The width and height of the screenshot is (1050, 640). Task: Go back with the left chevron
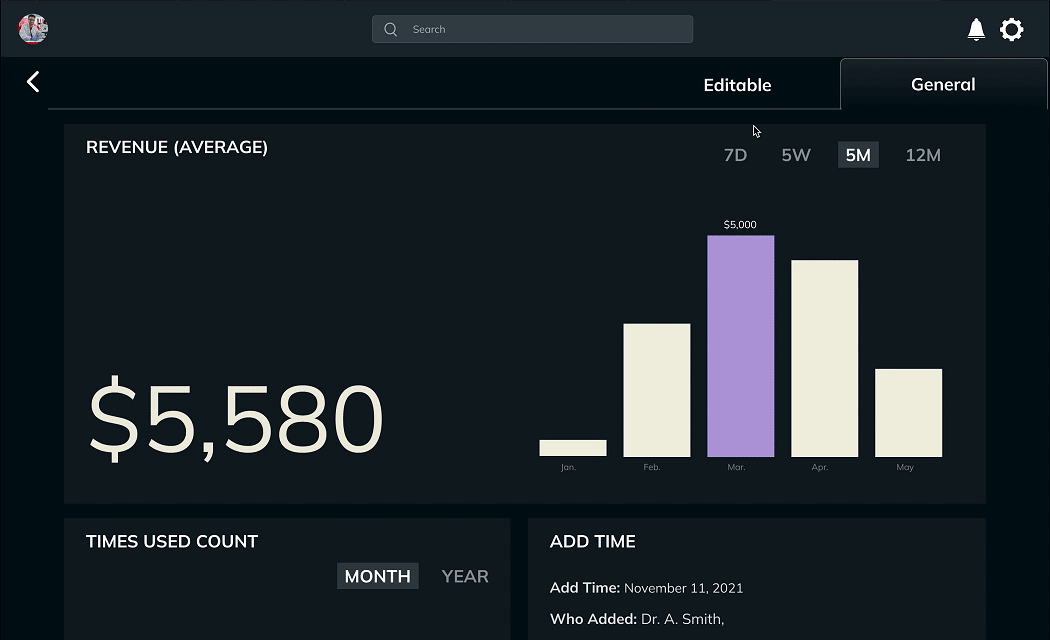33,82
